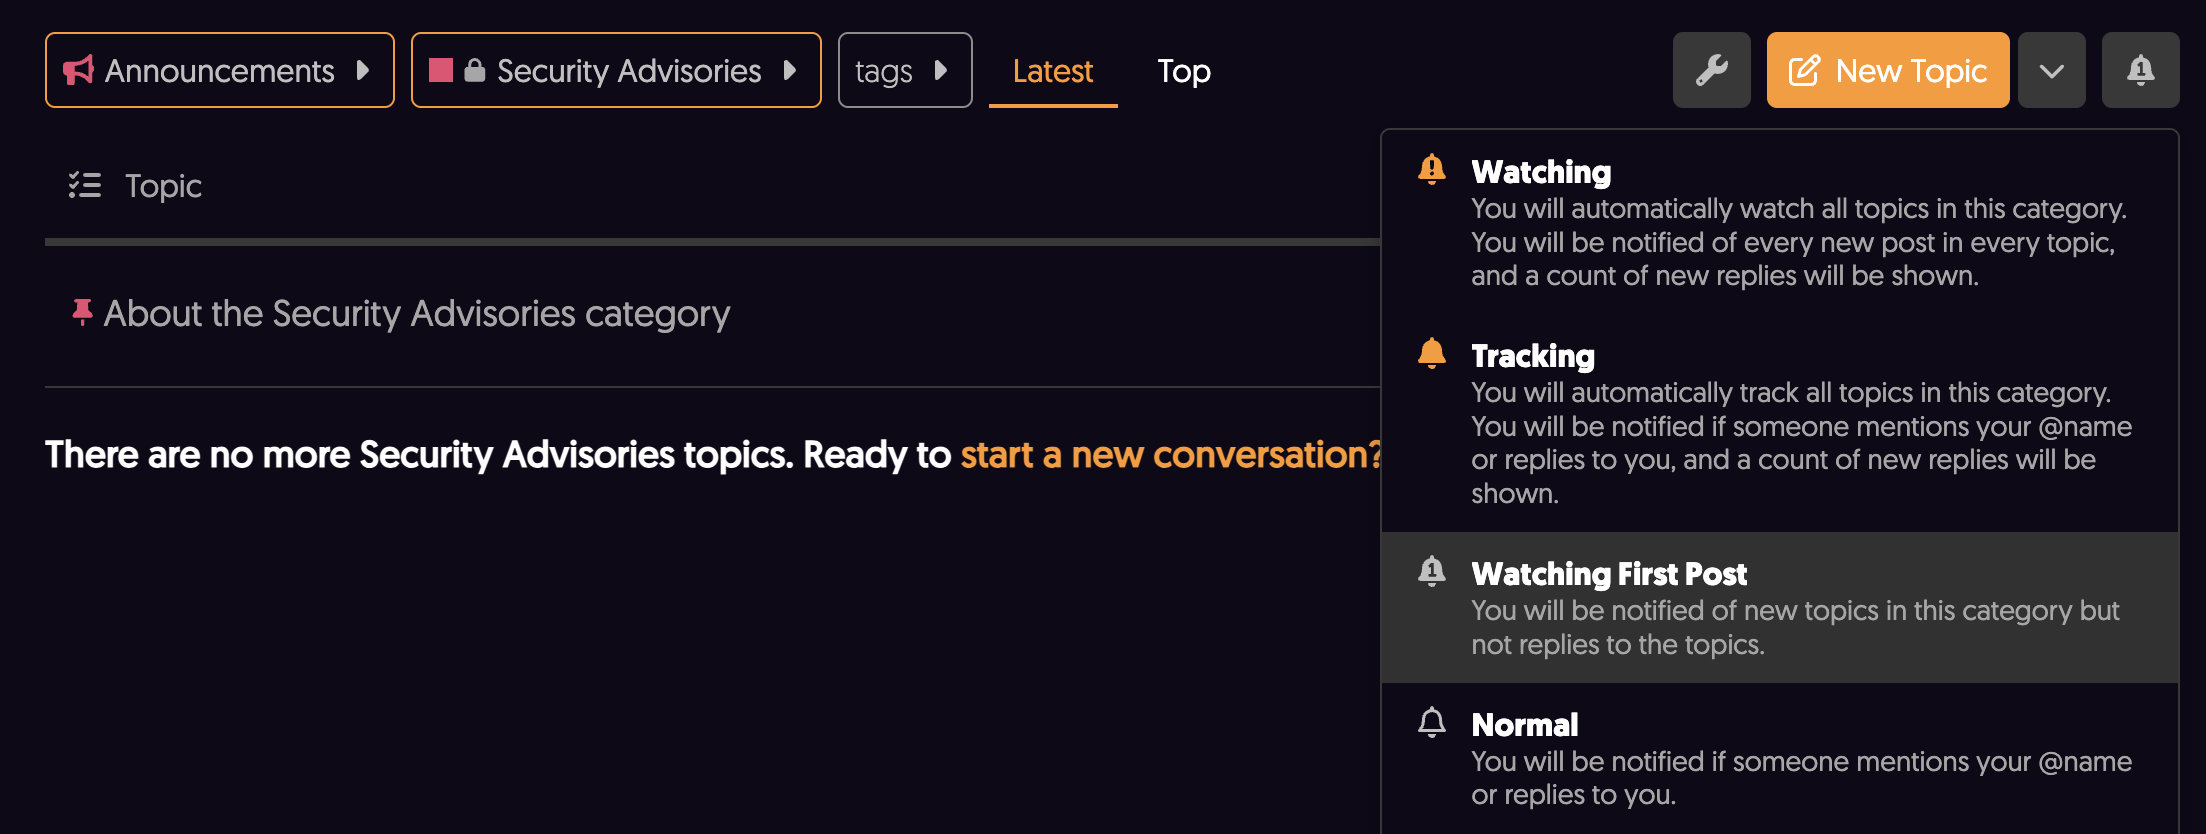Click the Tracking bell icon
The height and width of the screenshot is (834, 2206).
pyautogui.click(x=1432, y=355)
